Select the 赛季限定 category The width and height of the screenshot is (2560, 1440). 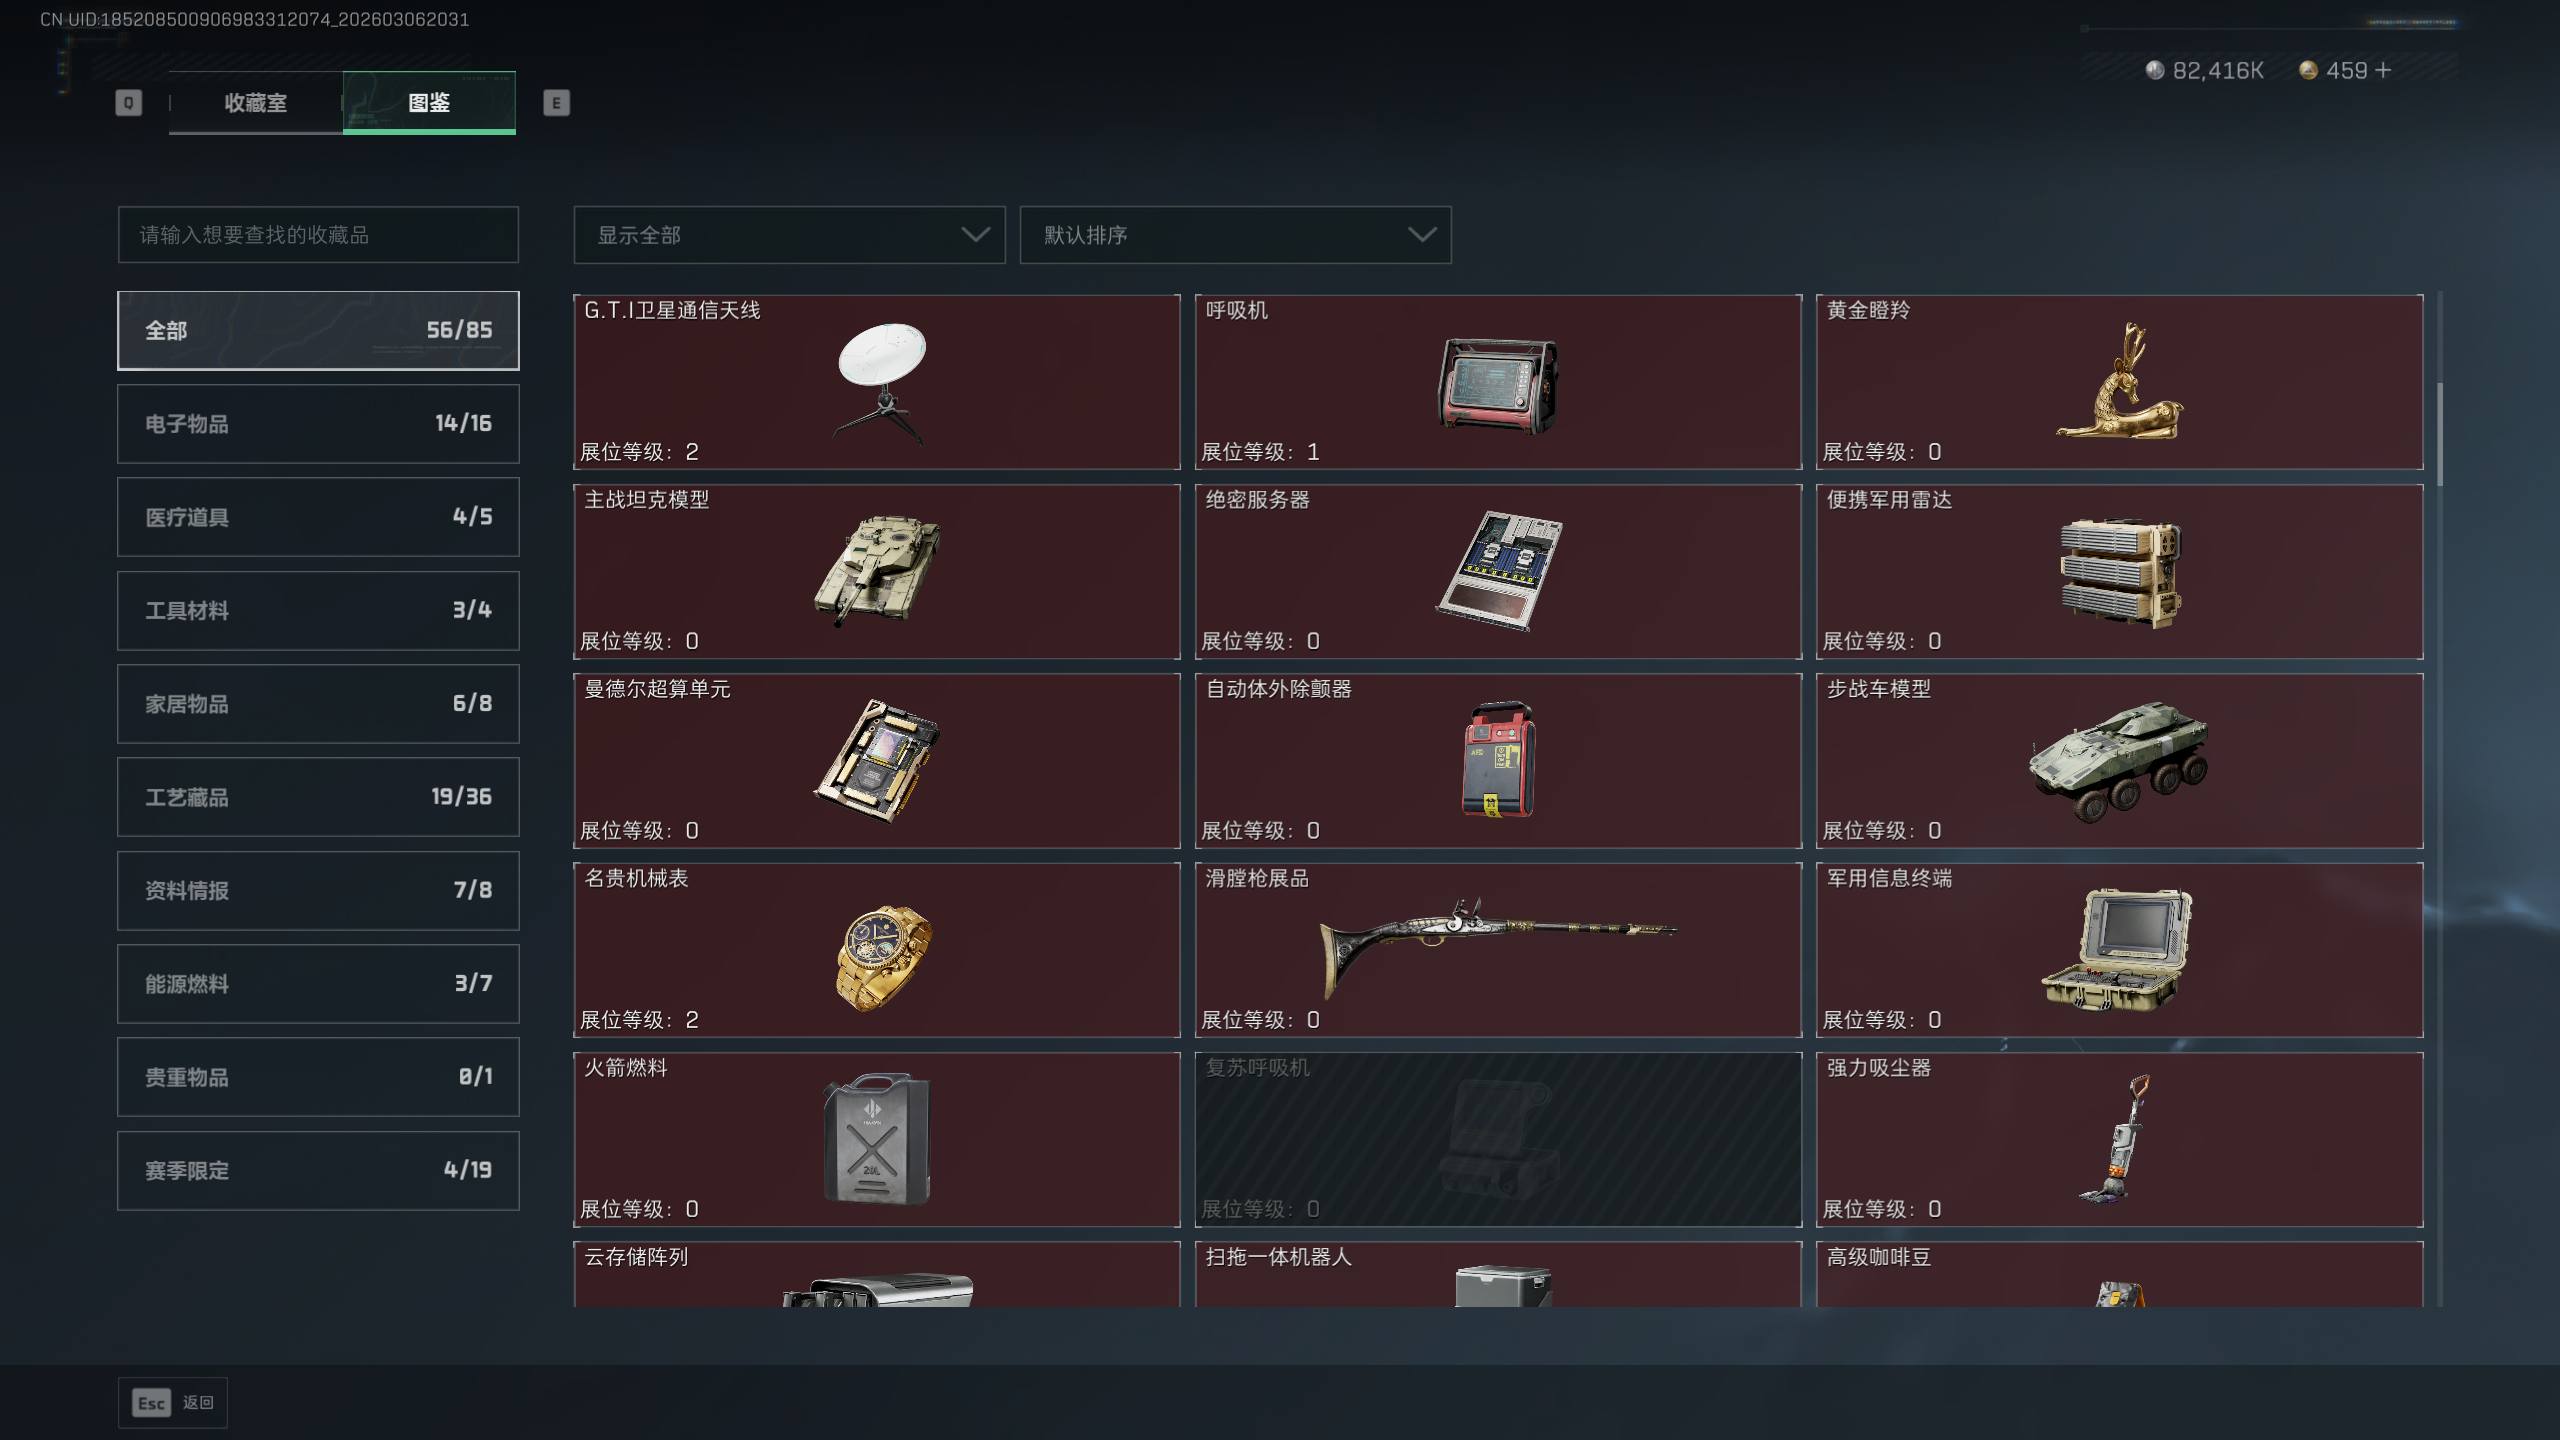pyautogui.click(x=318, y=1170)
